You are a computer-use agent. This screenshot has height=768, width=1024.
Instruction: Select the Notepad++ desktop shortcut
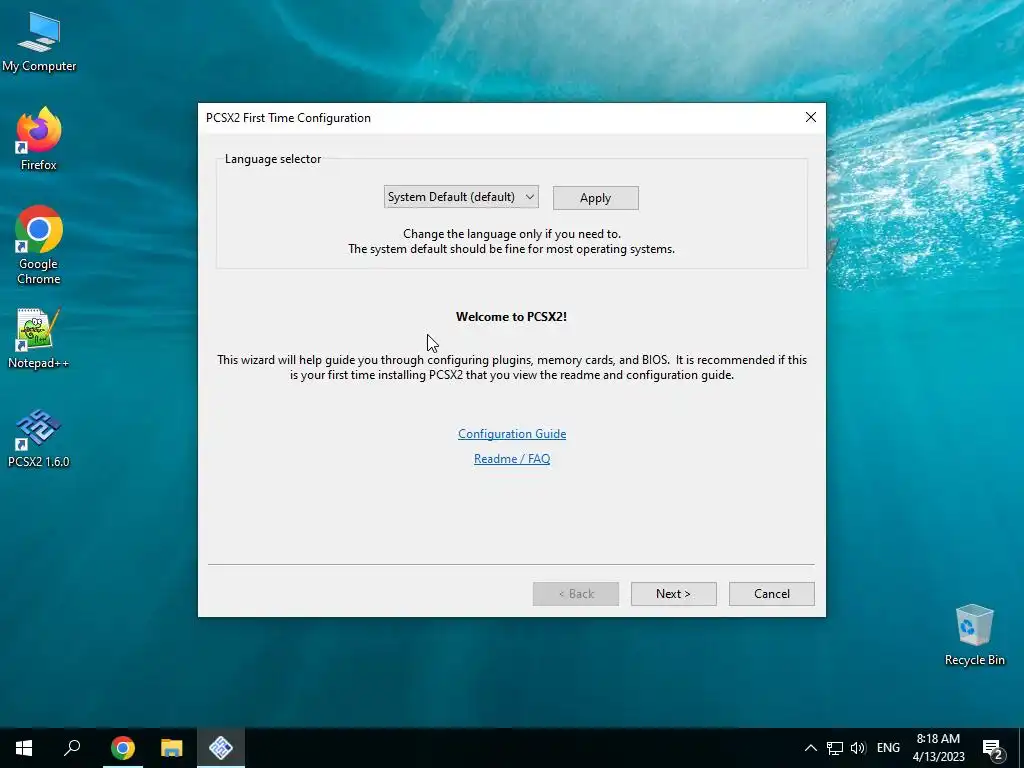coord(39,338)
